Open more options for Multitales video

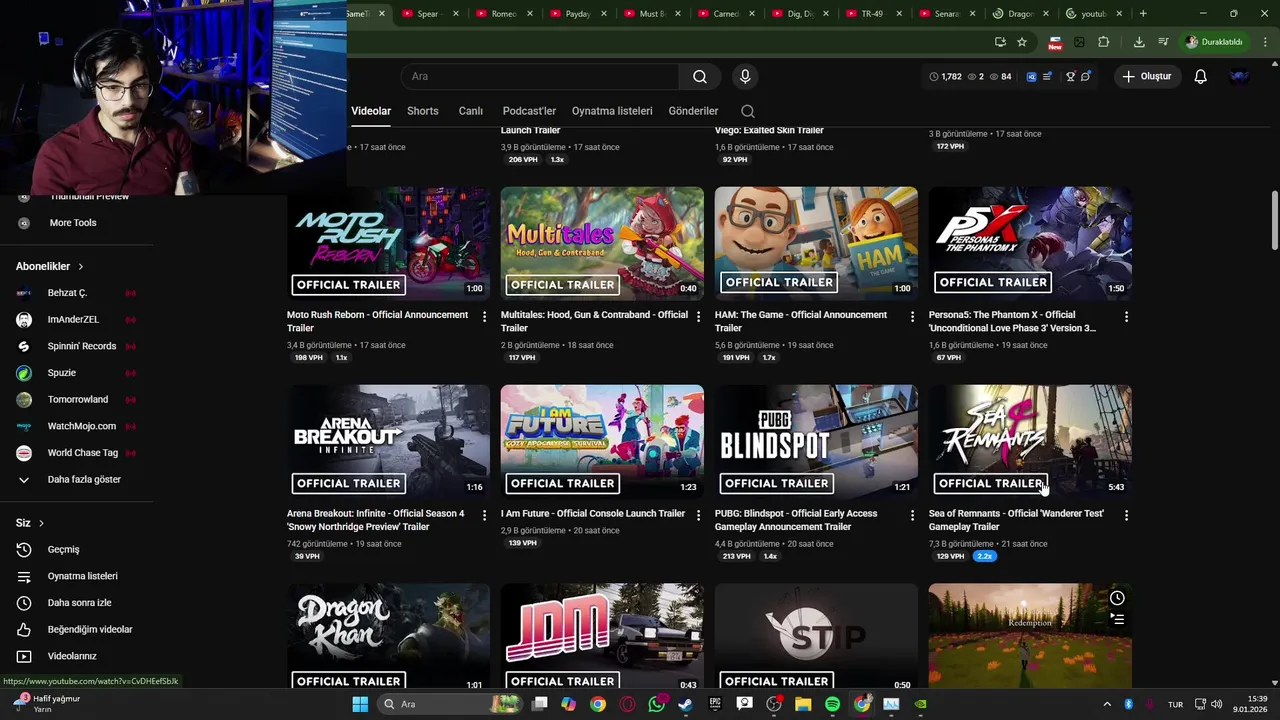click(699, 316)
